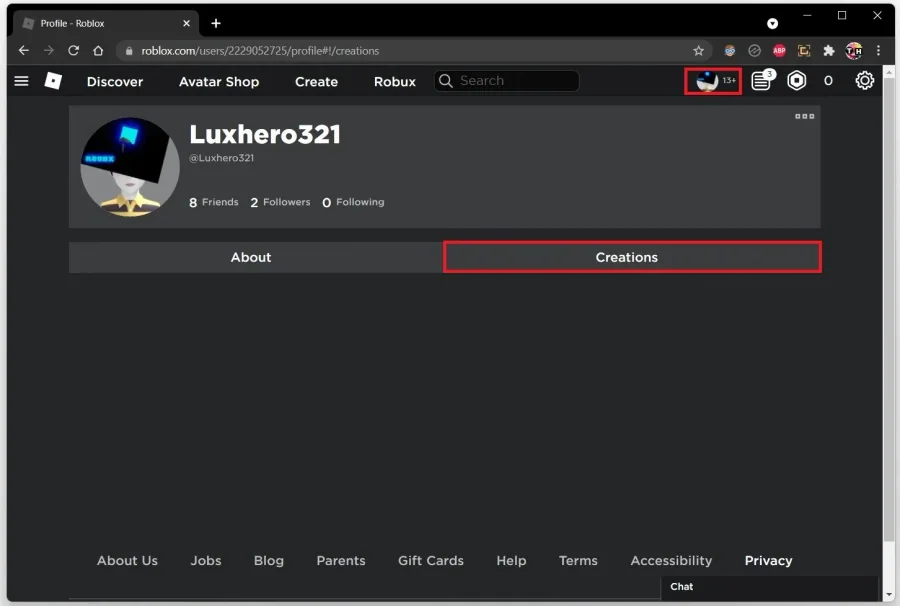
Task: Go to the browser home page
Action: pos(98,50)
